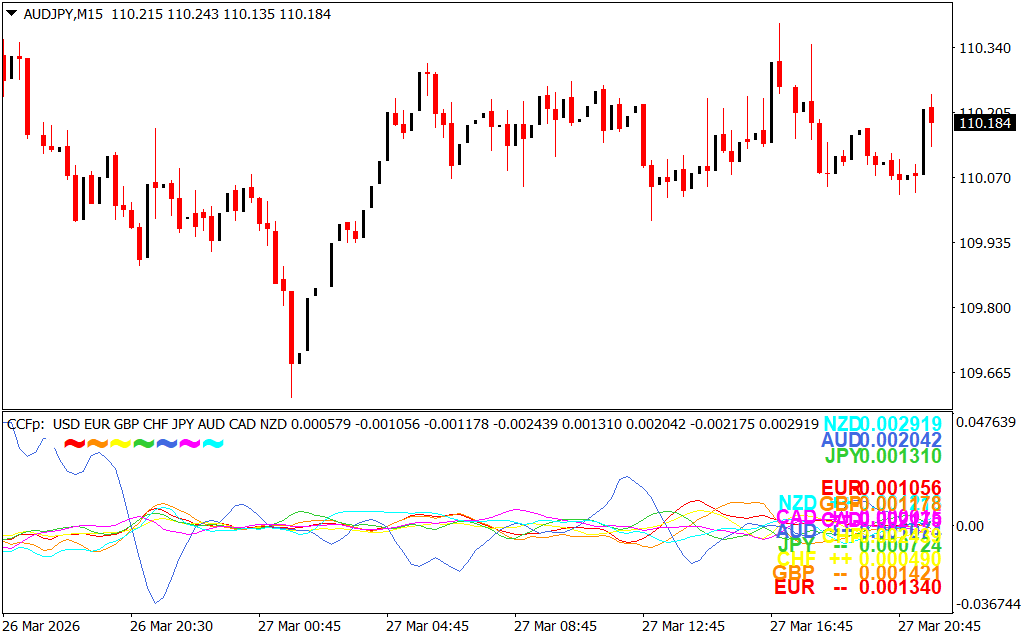Click the 0.047639 indicator scale value
The image size is (1024, 640).
tap(987, 423)
